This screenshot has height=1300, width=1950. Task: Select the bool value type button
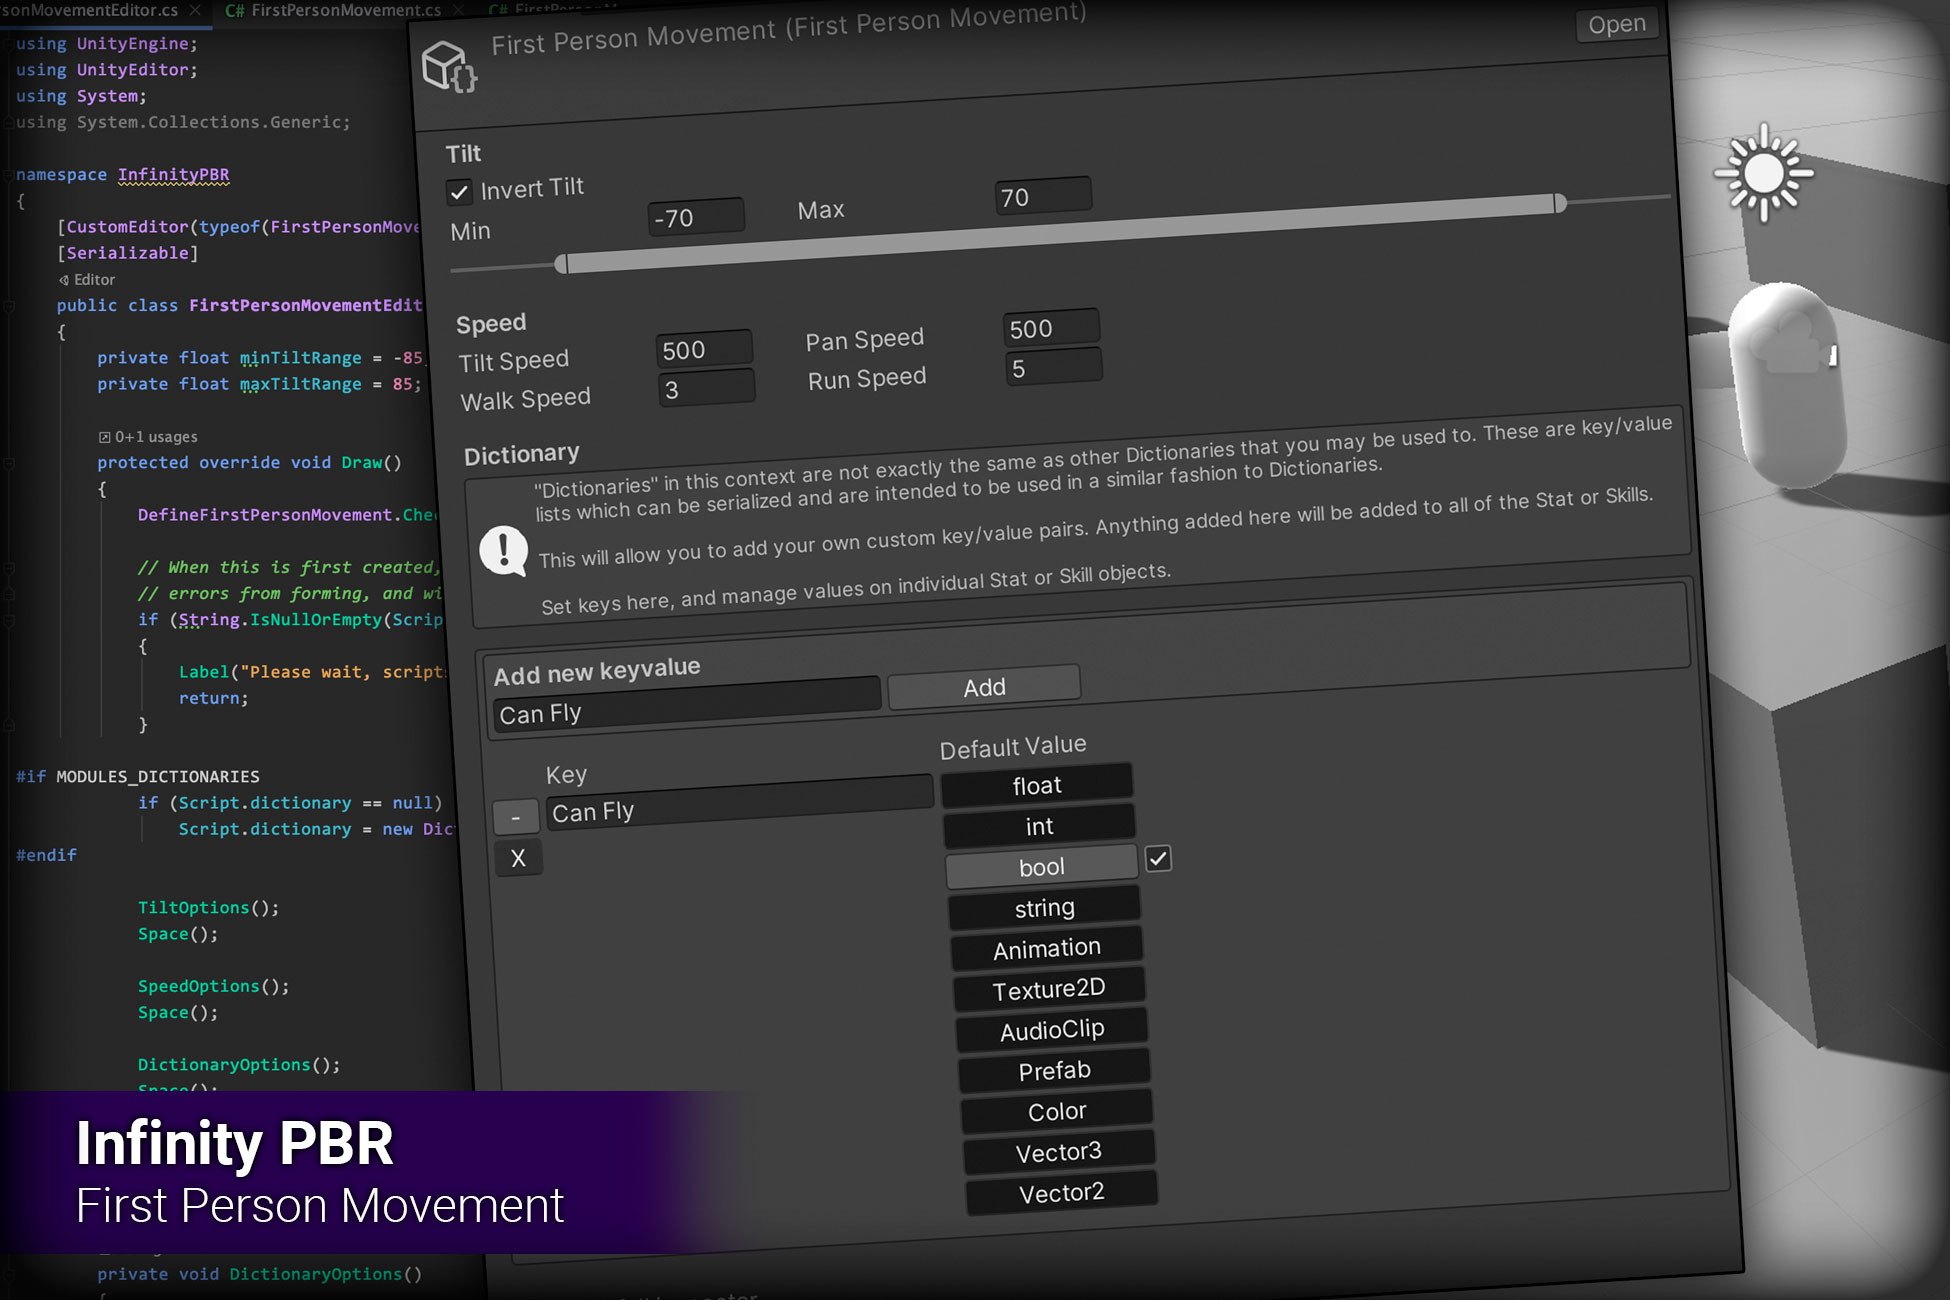(x=1041, y=867)
